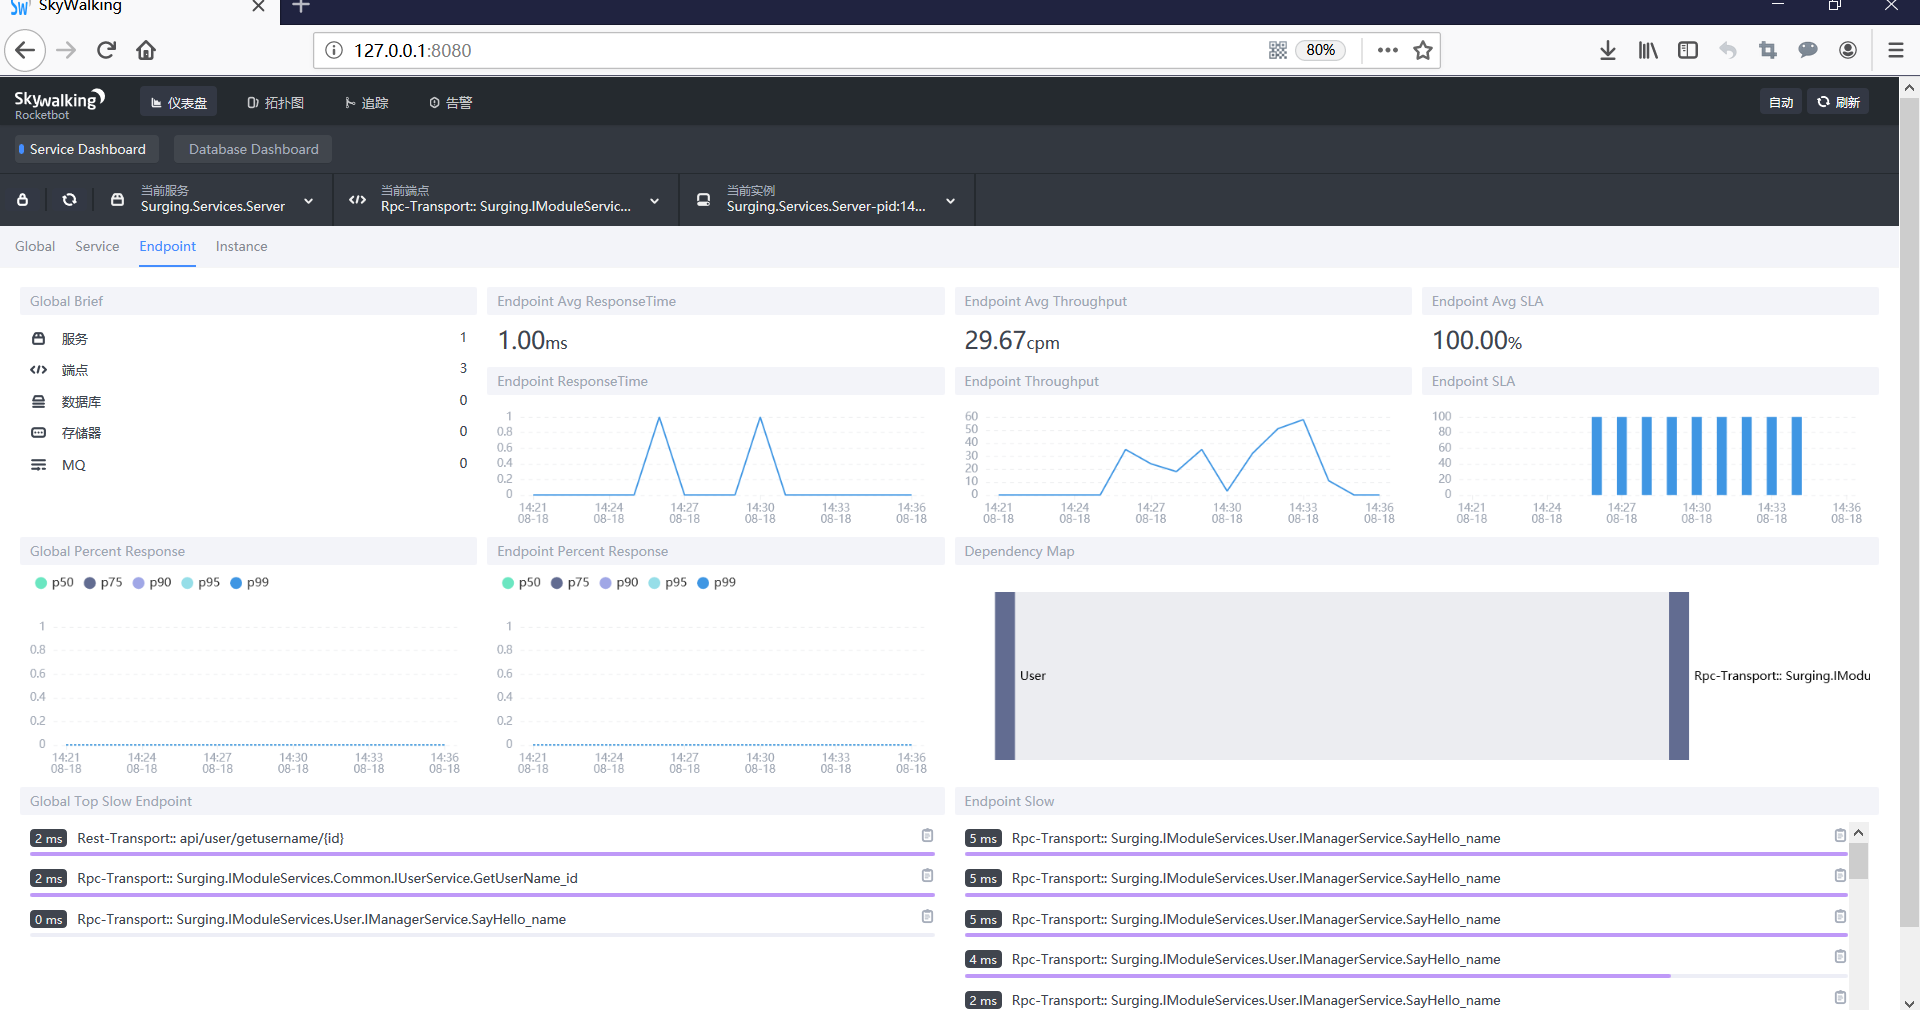Image resolution: width=1920 pixels, height=1010 pixels.
Task: Toggle the 自动 auto refresh button
Action: click(1780, 102)
